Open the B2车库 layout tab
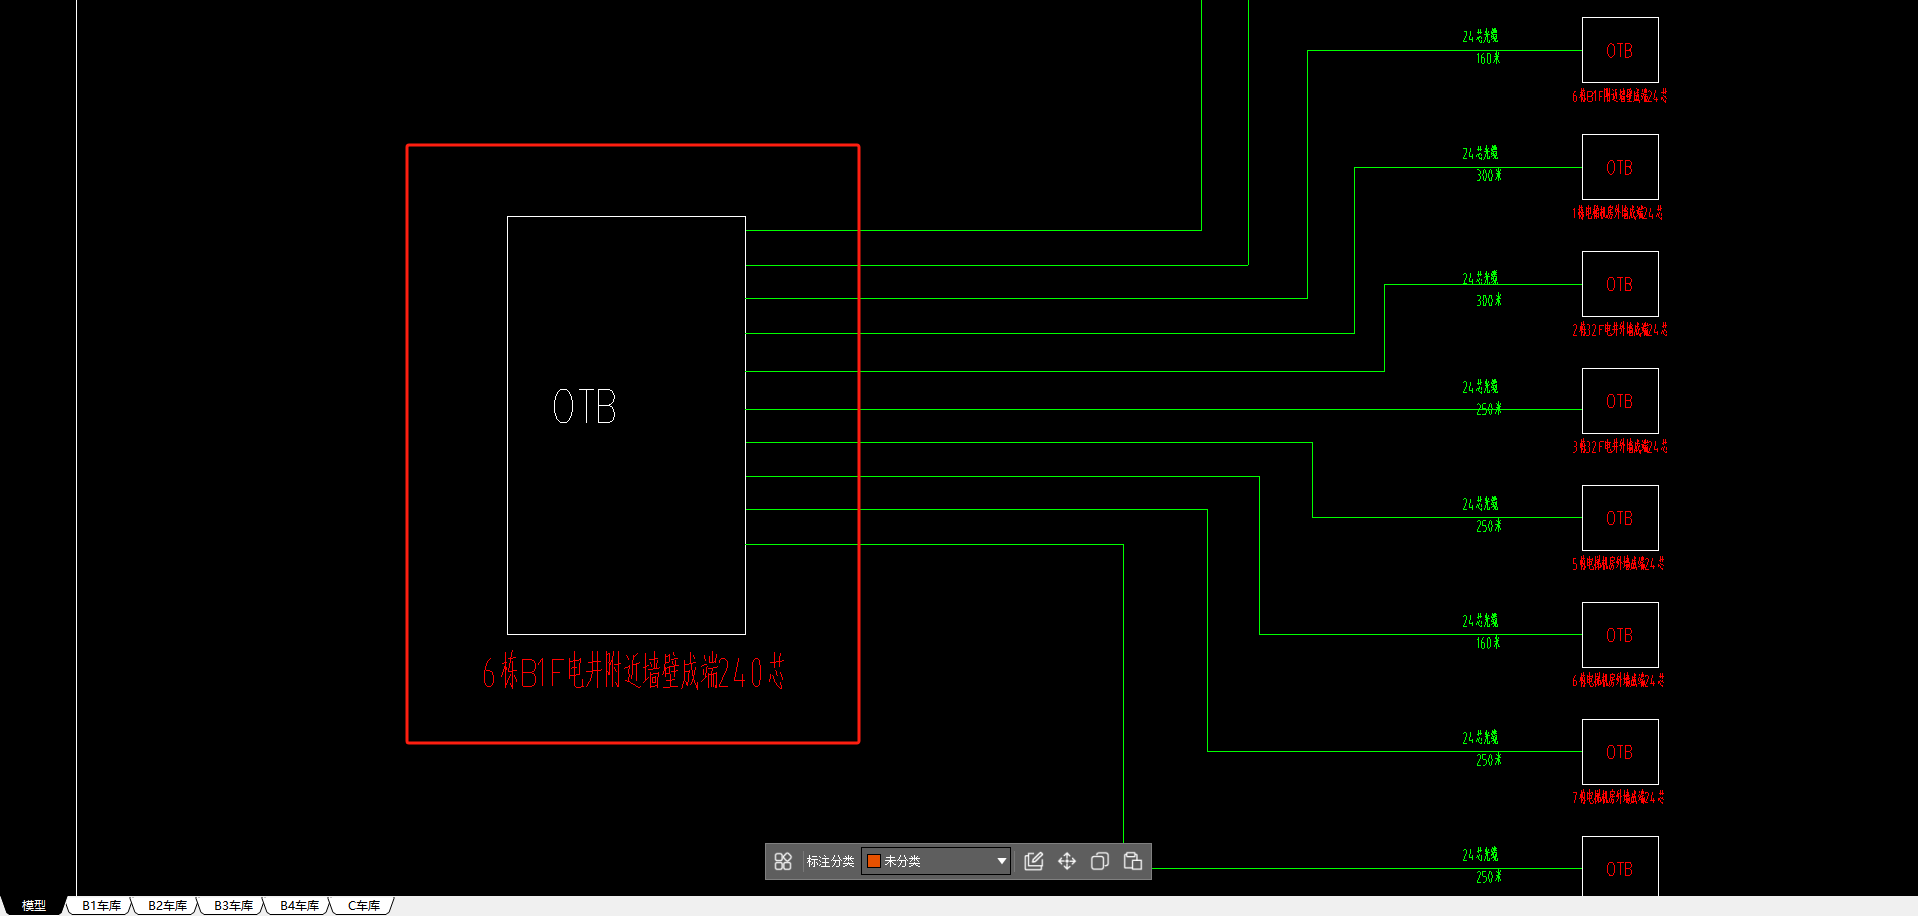The width and height of the screenshot is (1918, 916). click(167, 906)
